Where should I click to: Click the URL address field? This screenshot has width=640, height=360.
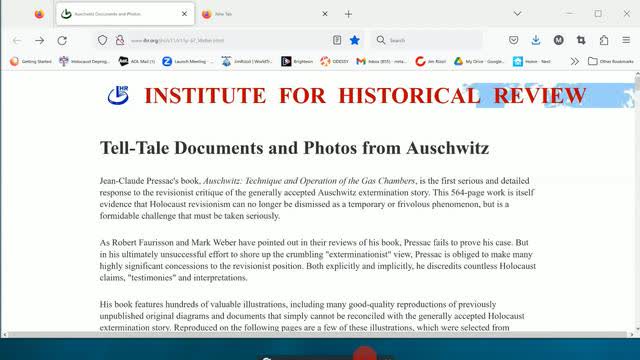pyautogui.click(x=229, y=40)
